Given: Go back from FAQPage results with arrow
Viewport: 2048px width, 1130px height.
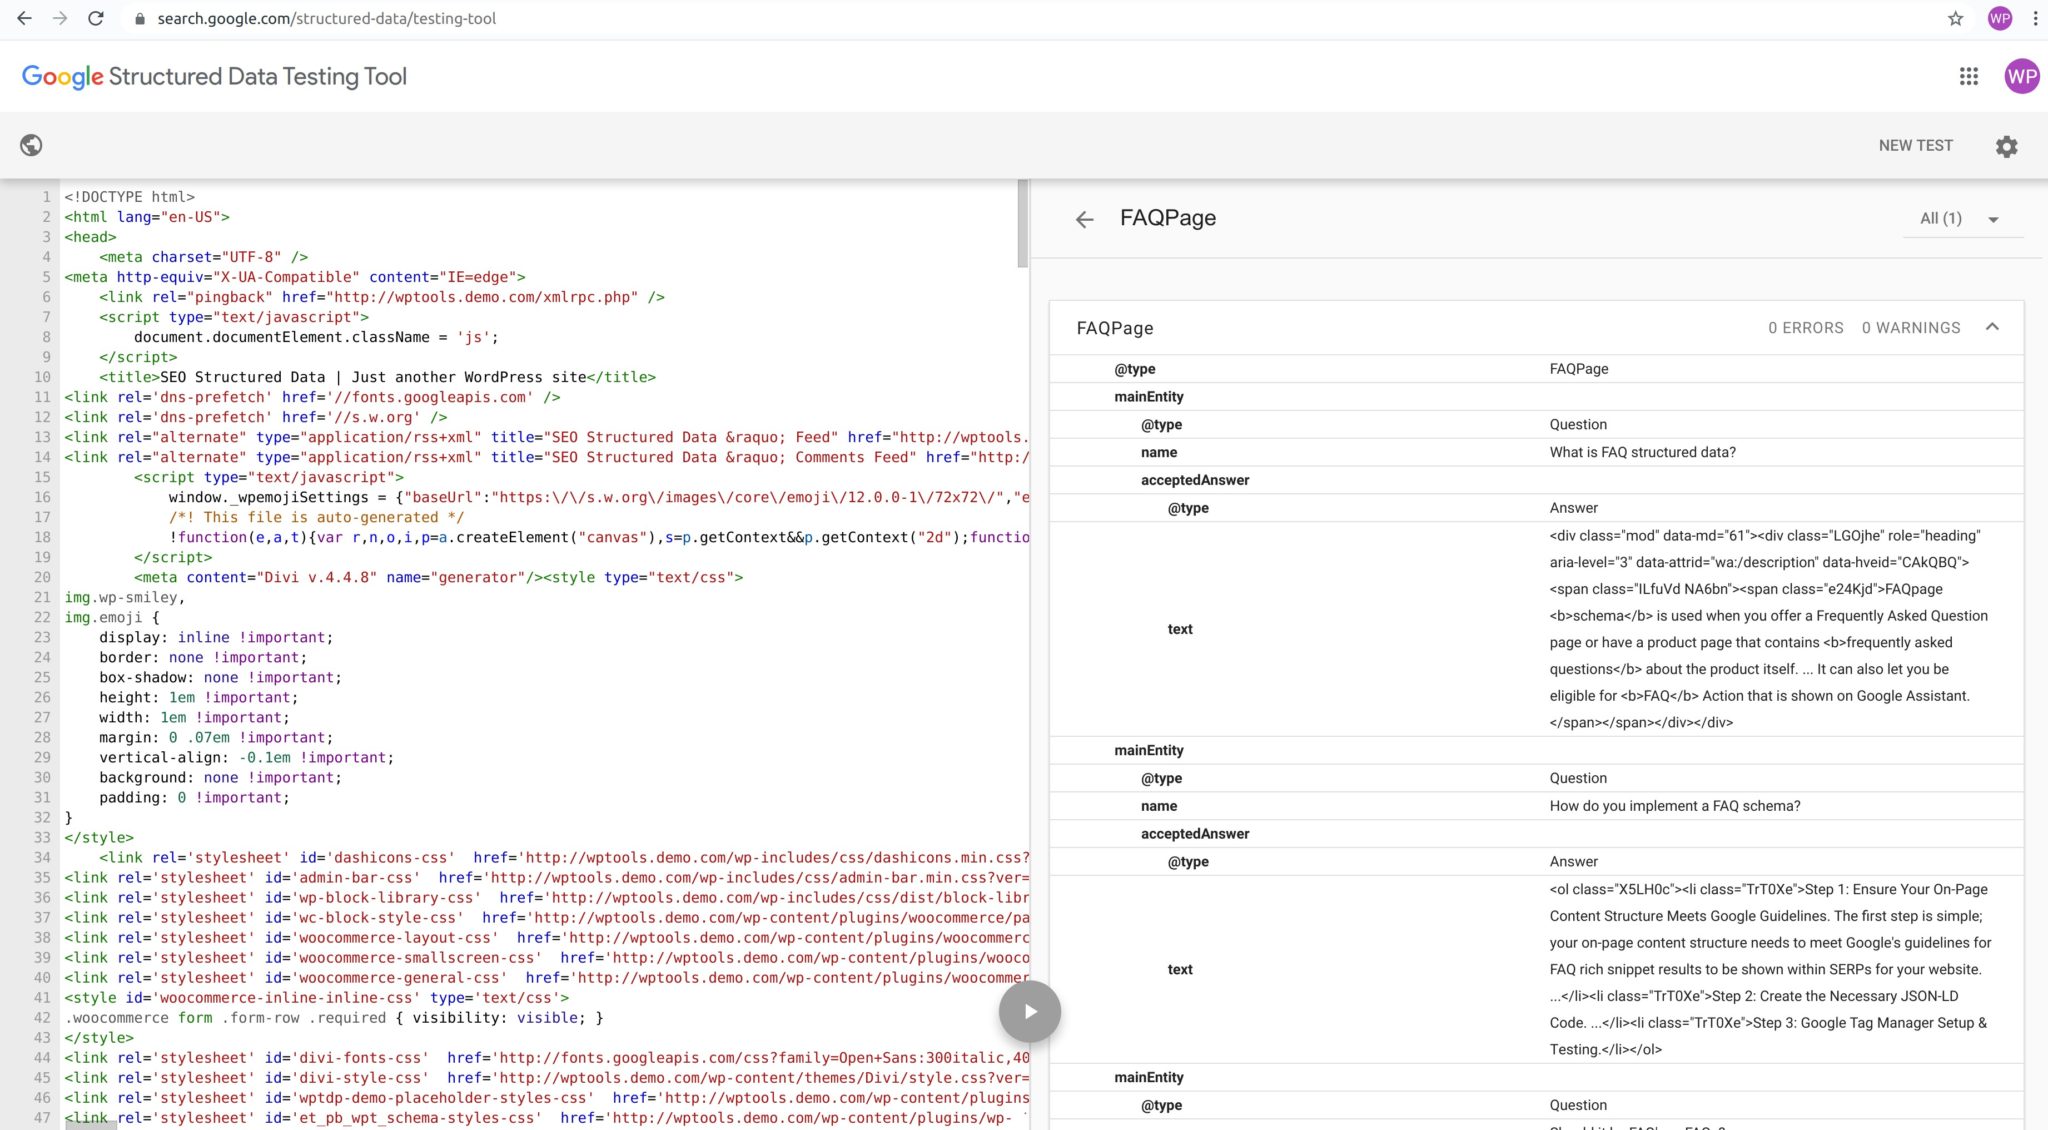Looking at the screenshot, I should (x=1085, y=219).
